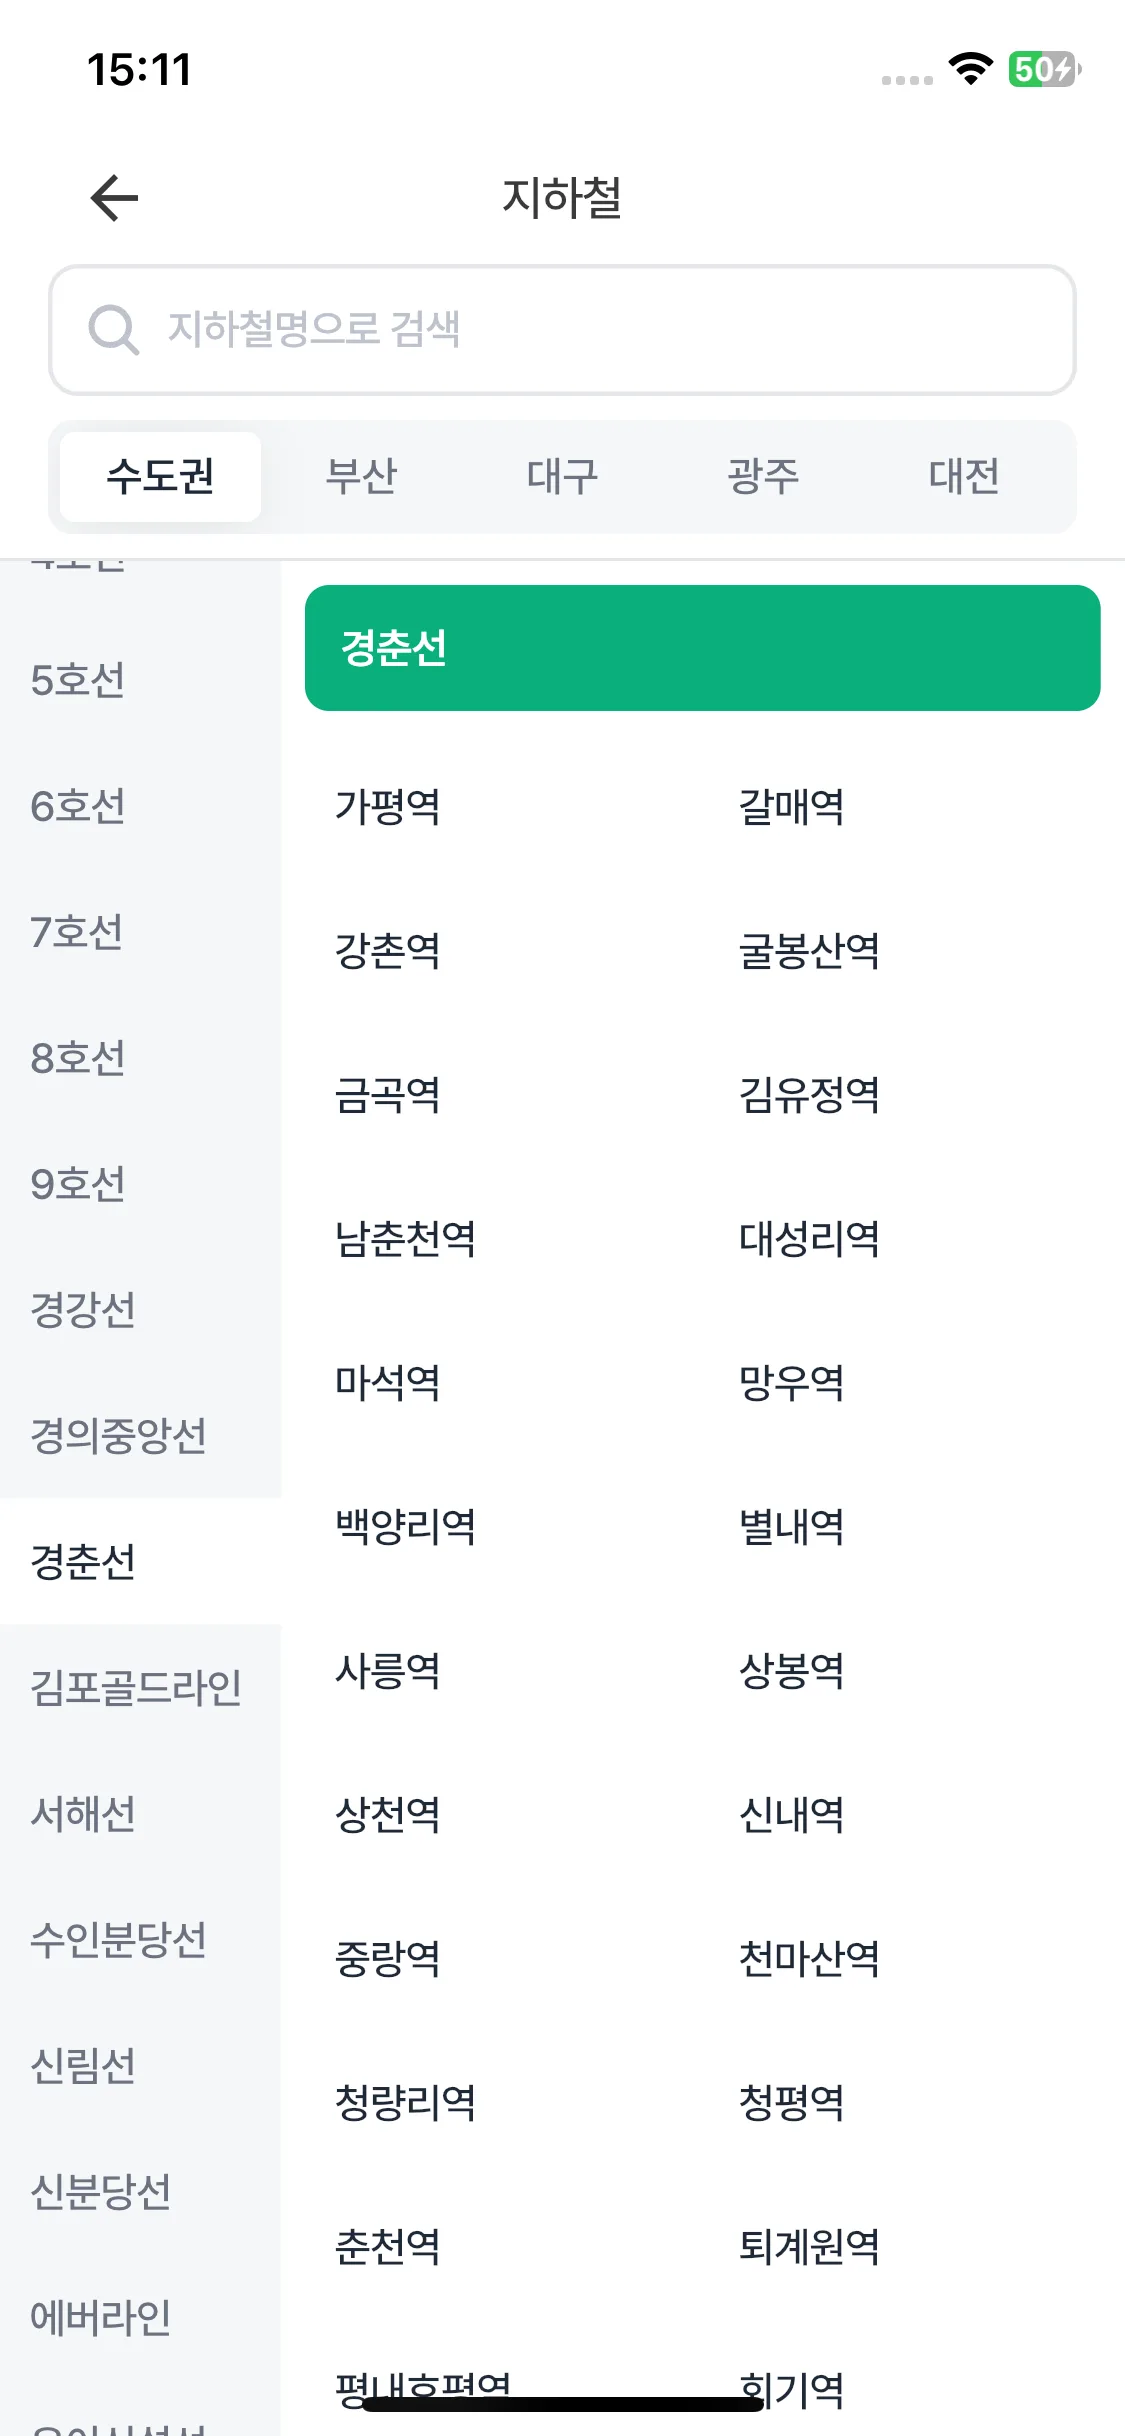This screenshot has height=2436, width=1125.
Task: Tap the search magnifier icon
Action: [114, 329]
